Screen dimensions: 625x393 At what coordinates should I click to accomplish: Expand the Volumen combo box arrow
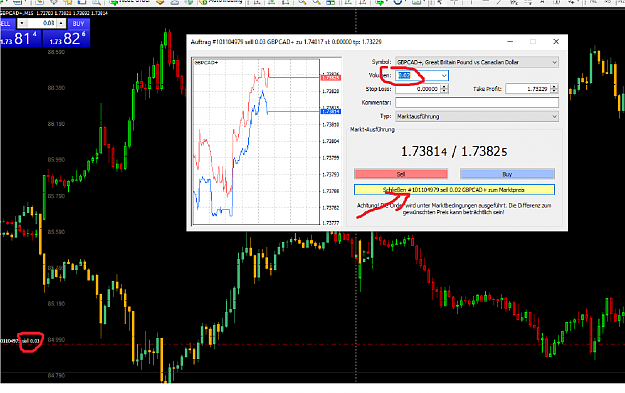pyautogui.click(x=444, y=76)
